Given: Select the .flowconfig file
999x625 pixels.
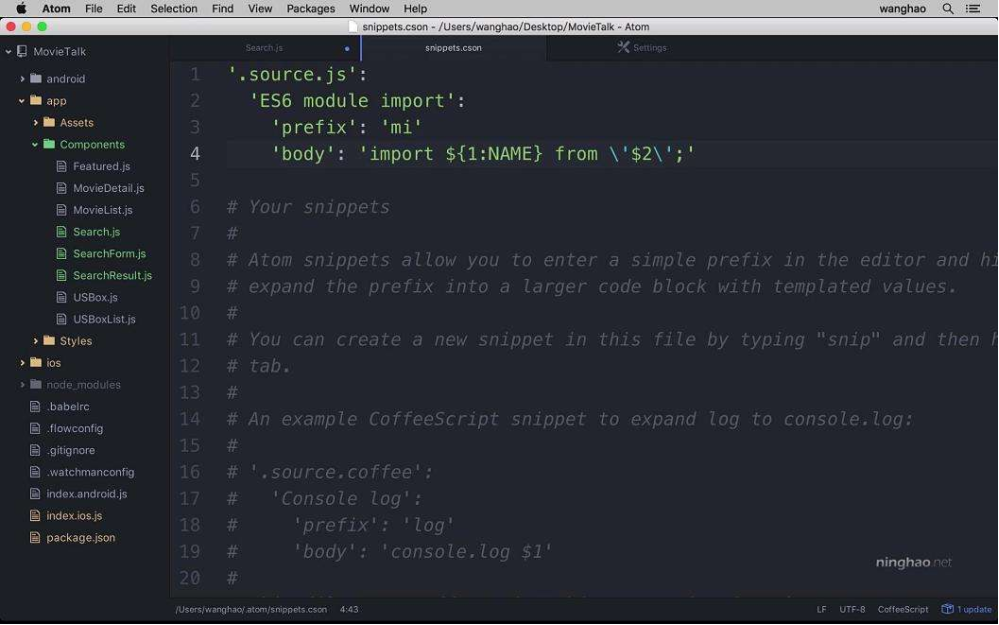Looking at the screenshot, I should [75, 428].
